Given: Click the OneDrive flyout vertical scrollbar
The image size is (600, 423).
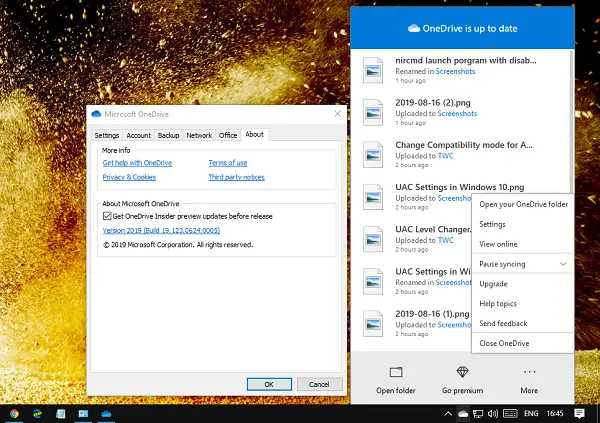Looking at the screenshot, I should pyautogui.click(x=571, y=122).
